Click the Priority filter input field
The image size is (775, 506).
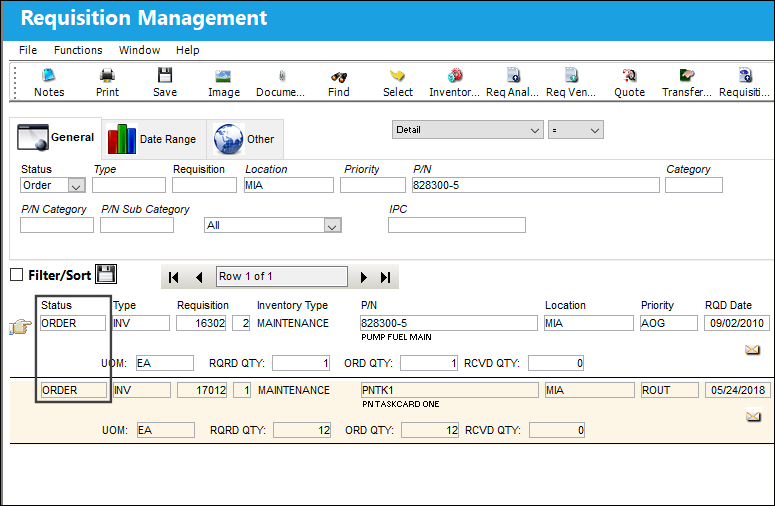pos(373,185)
